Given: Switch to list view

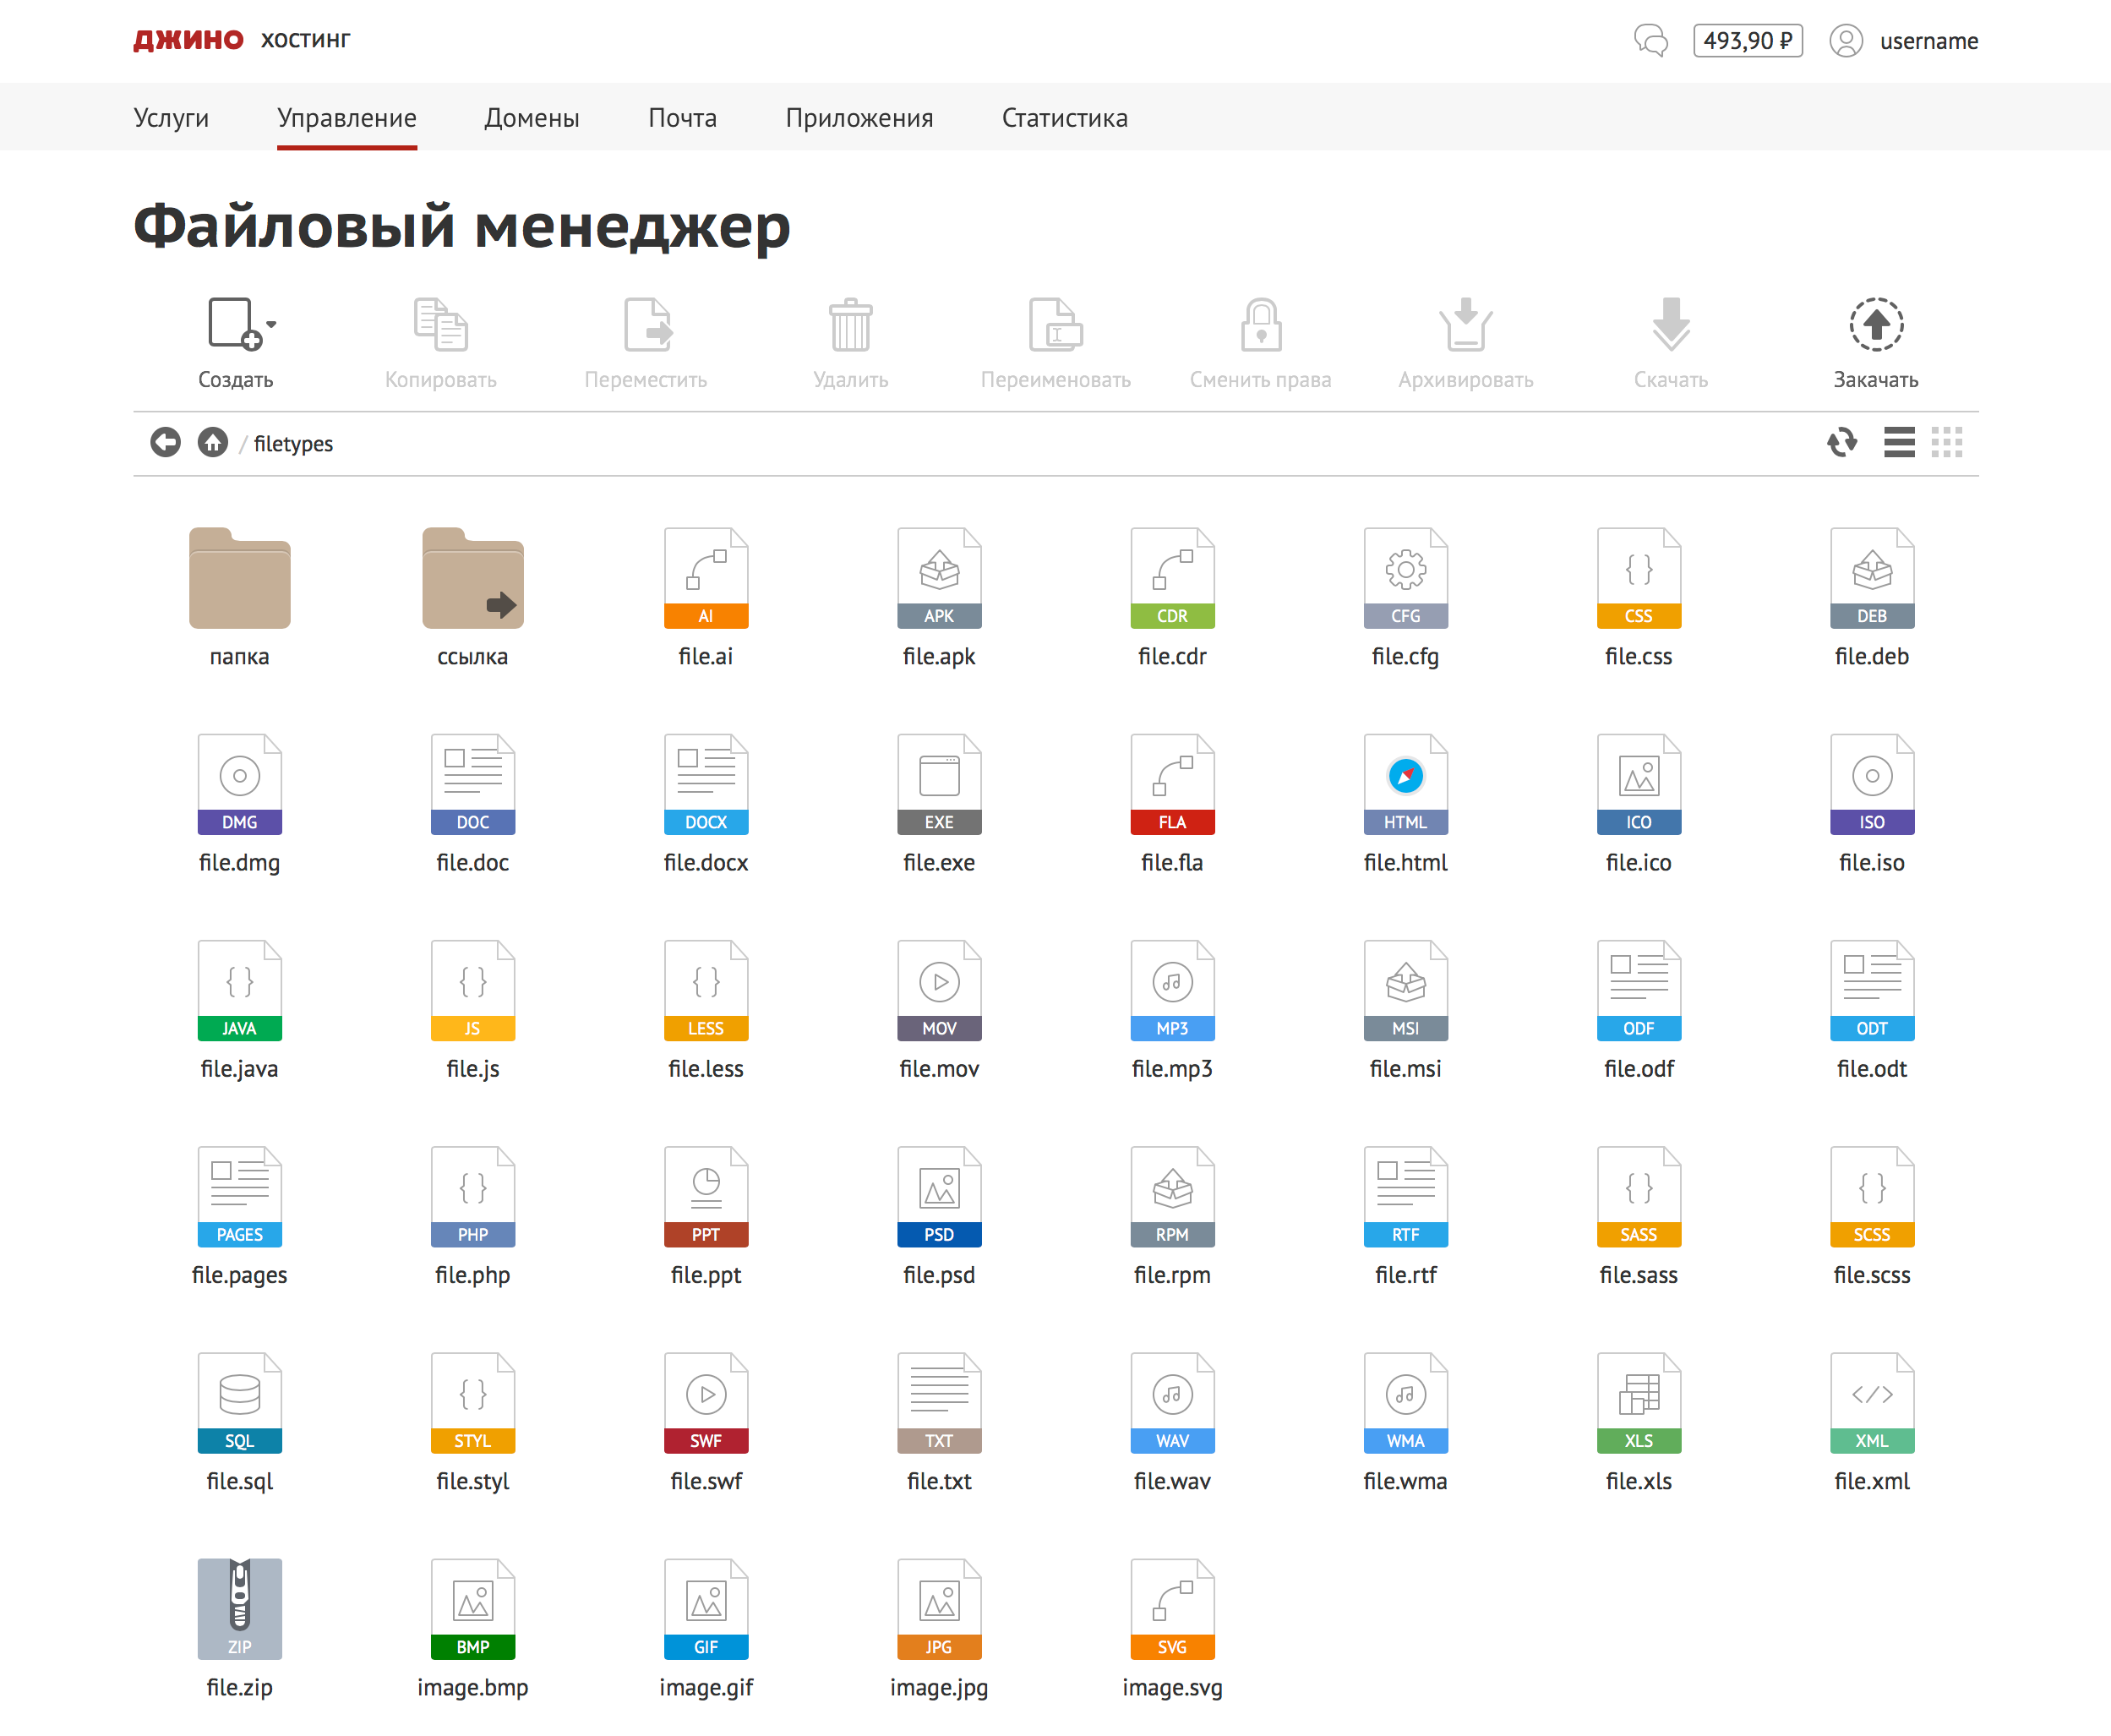Looking at the screenshot, I should coord(1899,442).
